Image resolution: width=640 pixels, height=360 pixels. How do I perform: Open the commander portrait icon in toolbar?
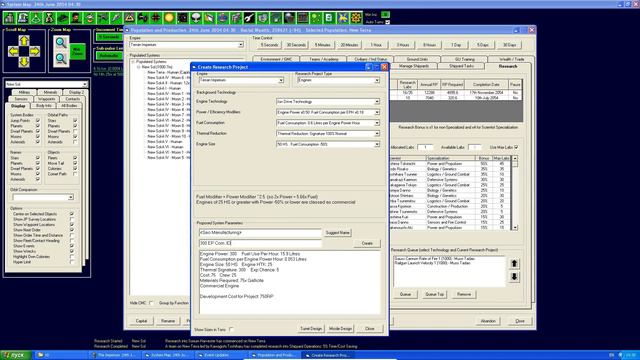point(76,18)
